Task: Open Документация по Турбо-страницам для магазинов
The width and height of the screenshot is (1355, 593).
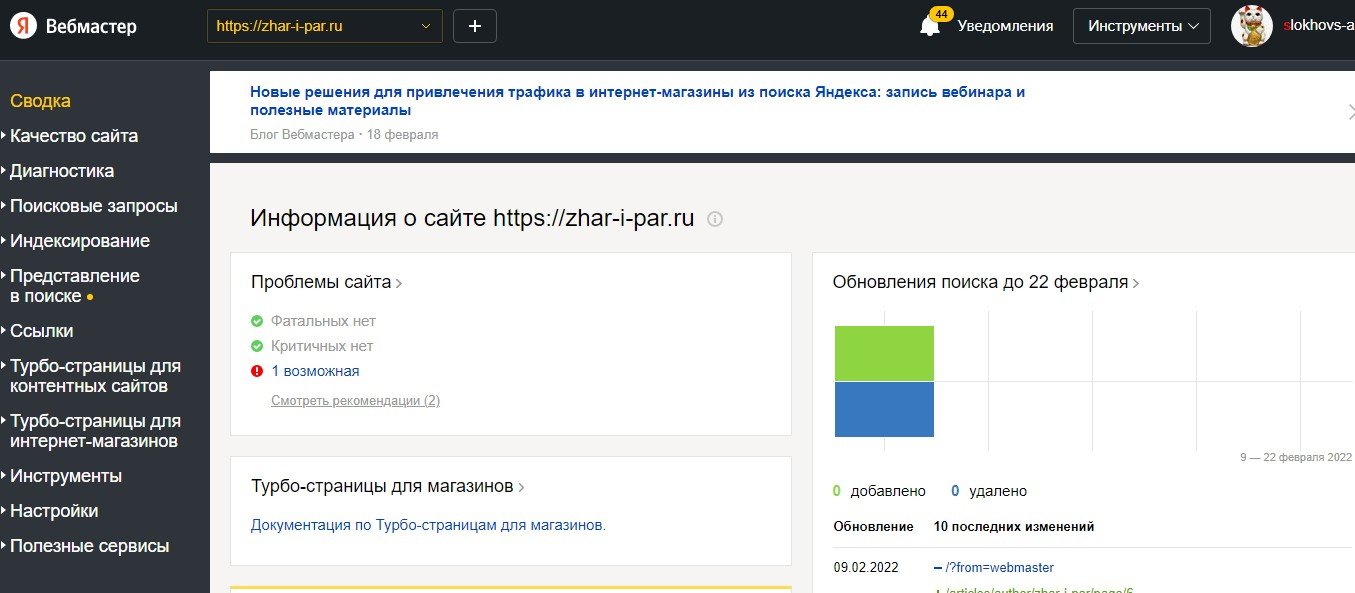Action: [428, 524]
